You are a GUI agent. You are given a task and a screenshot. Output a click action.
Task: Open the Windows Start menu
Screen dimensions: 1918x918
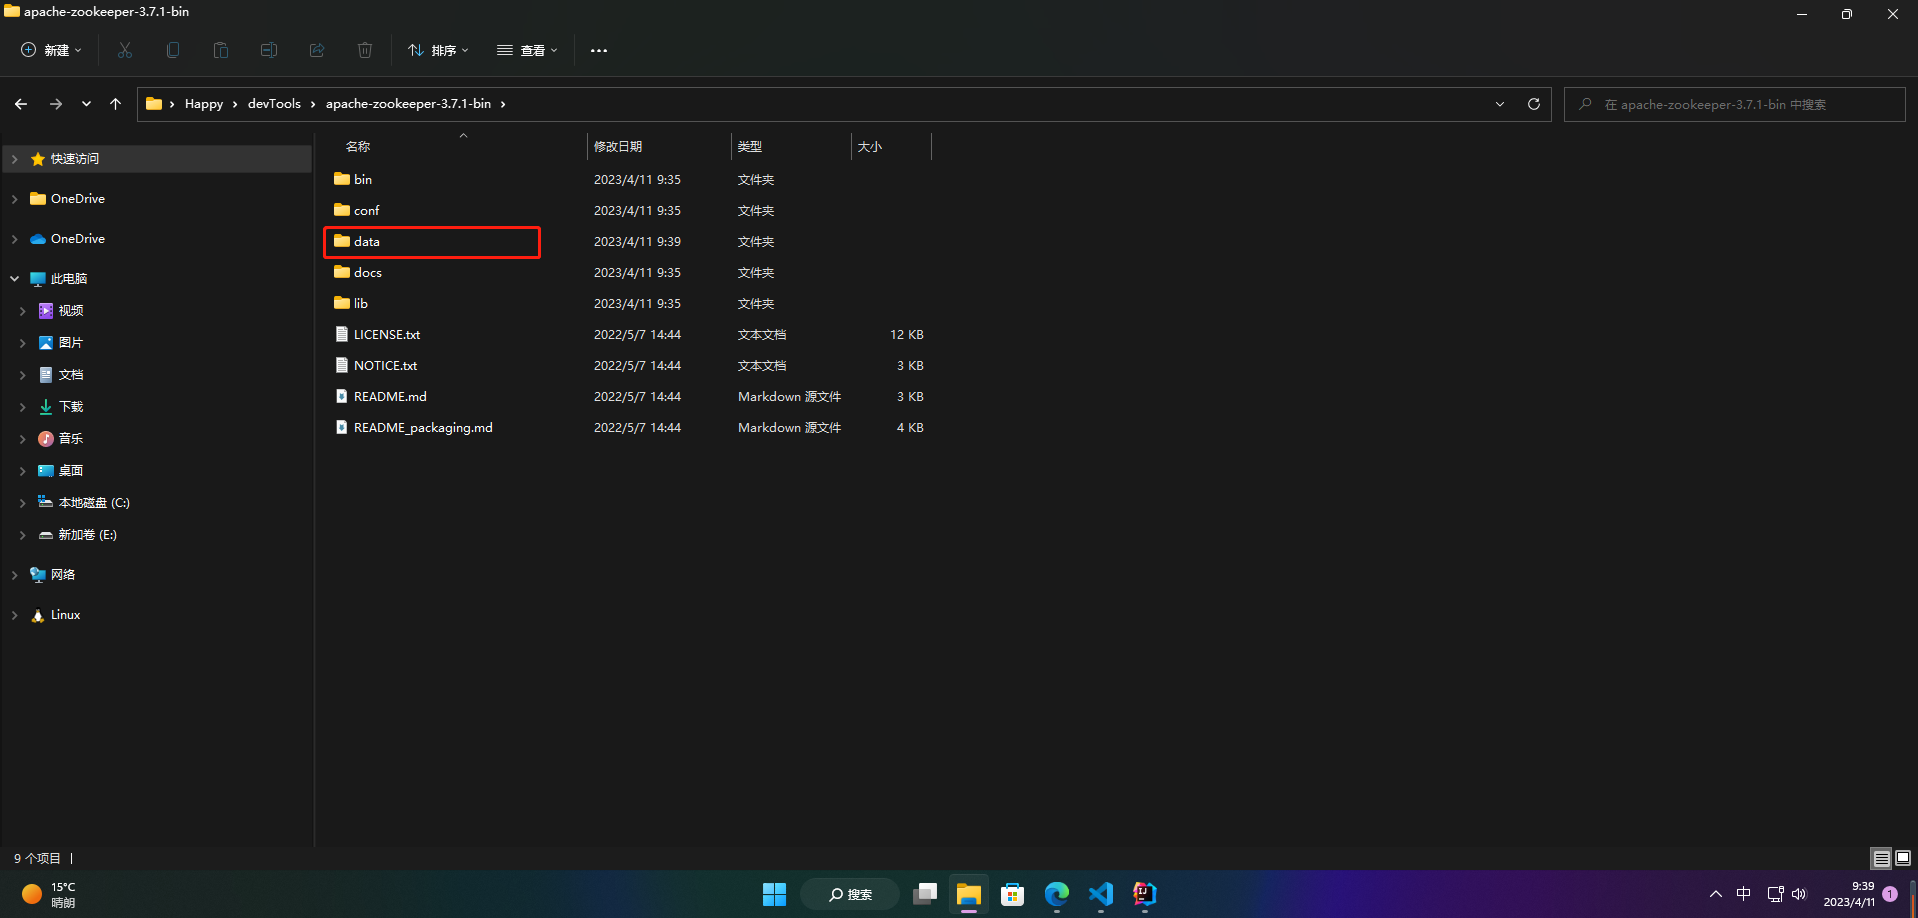pyautogui.click(x=775, y=894)
